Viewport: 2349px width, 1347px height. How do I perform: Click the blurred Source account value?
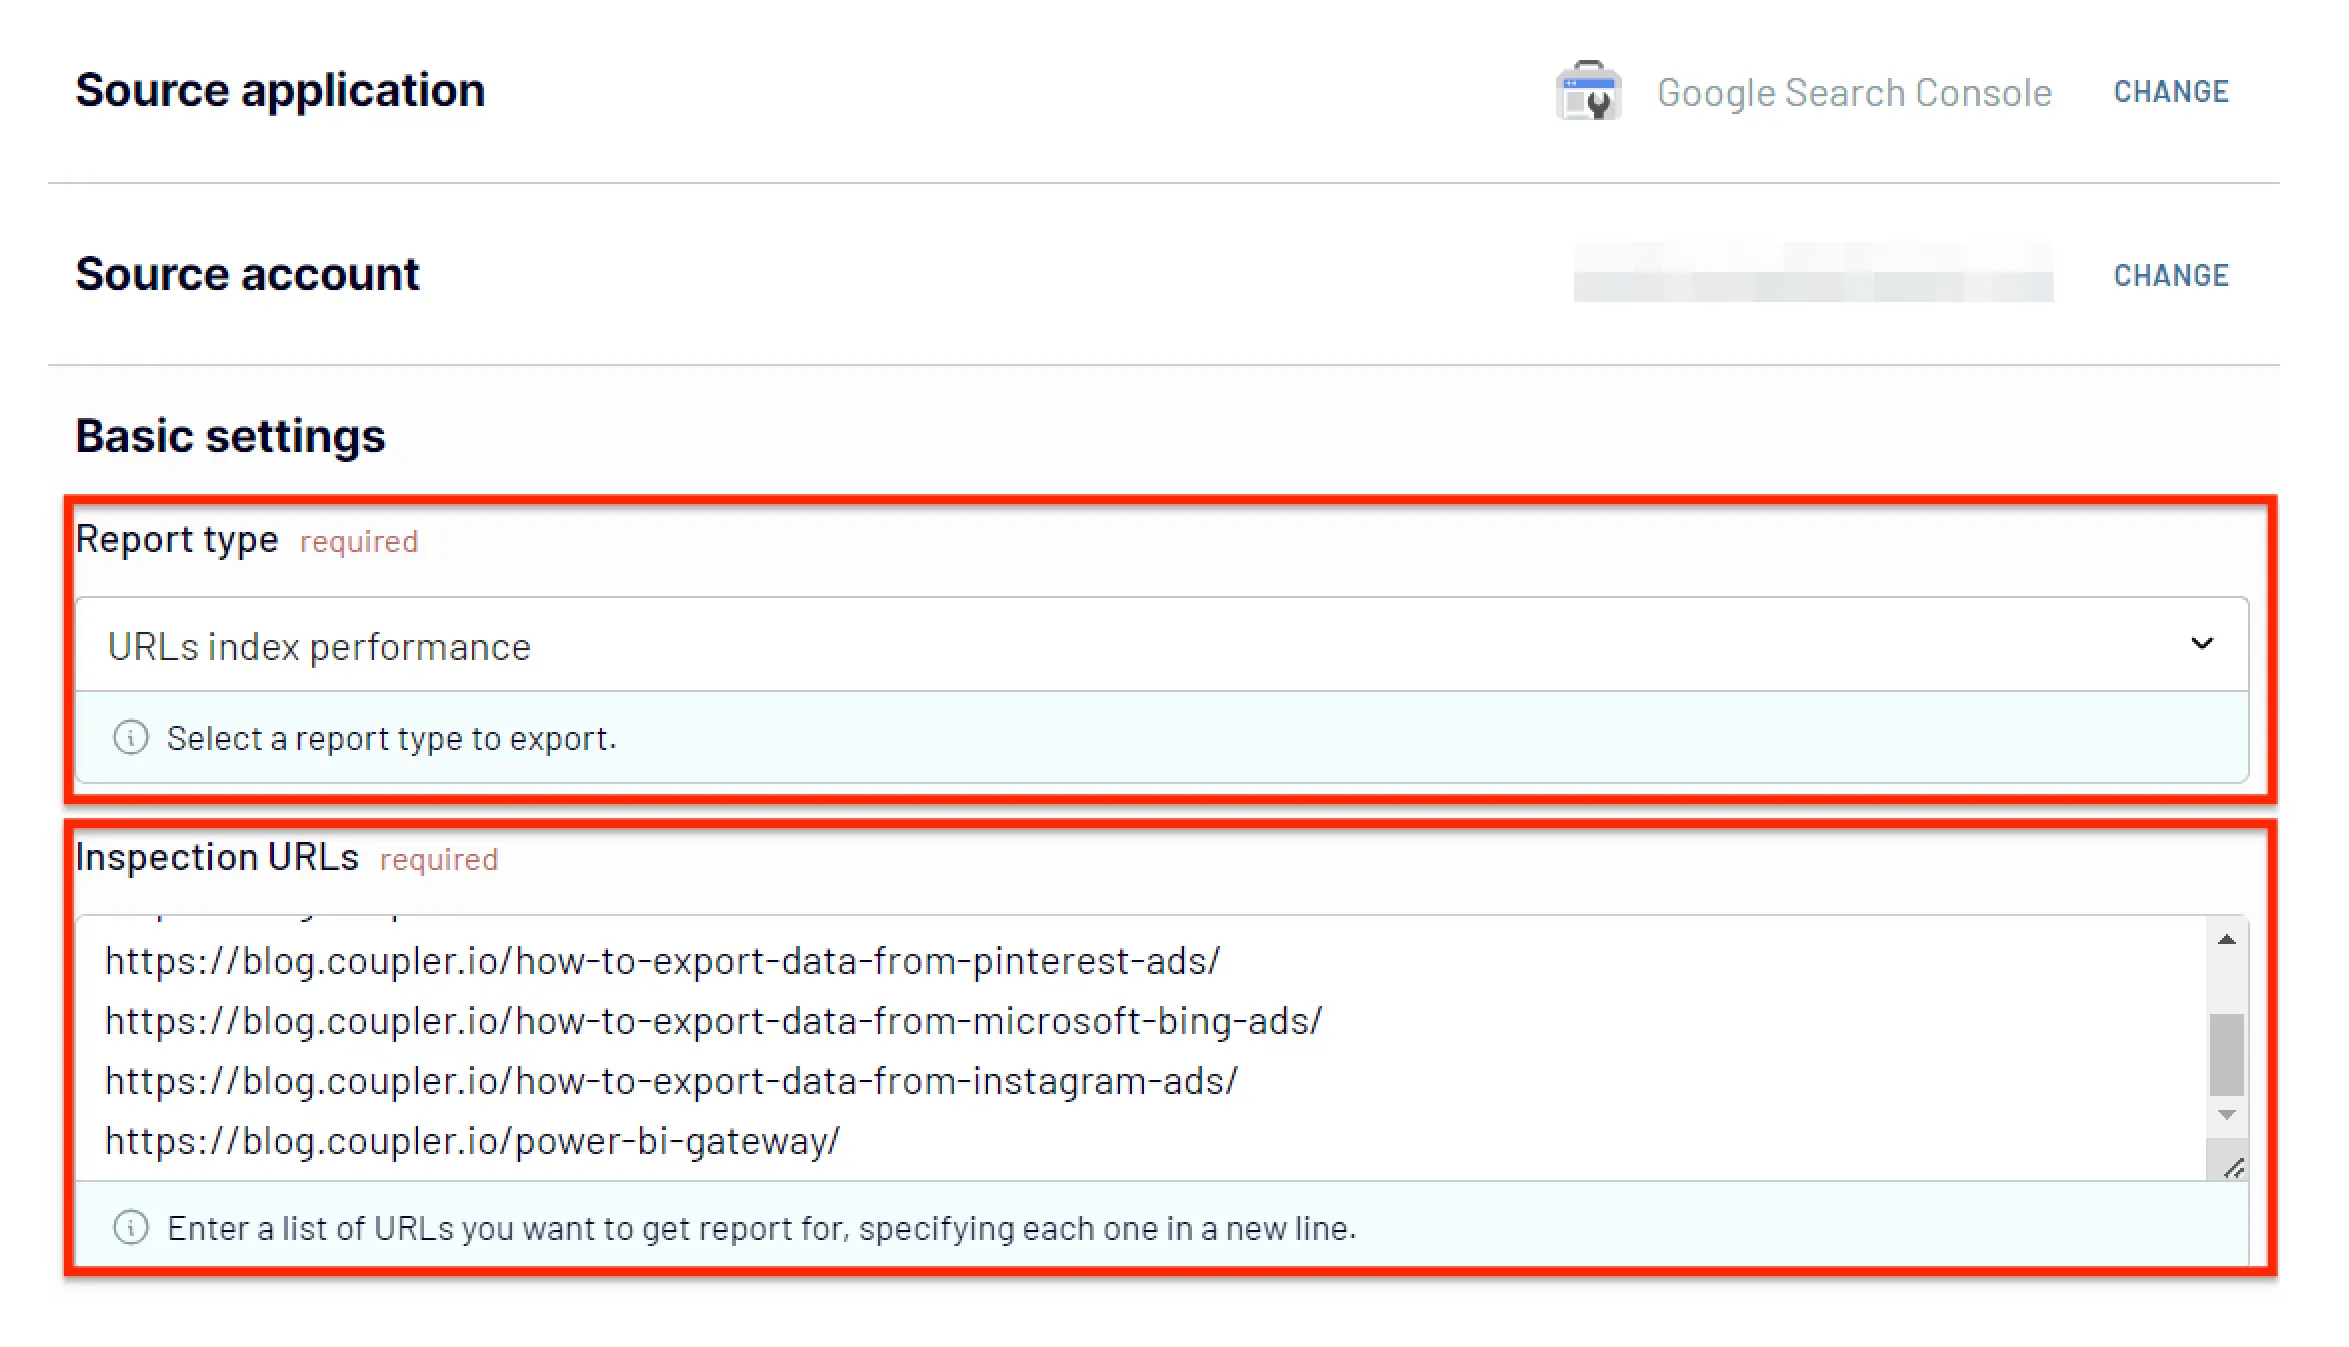(1813, 273)
